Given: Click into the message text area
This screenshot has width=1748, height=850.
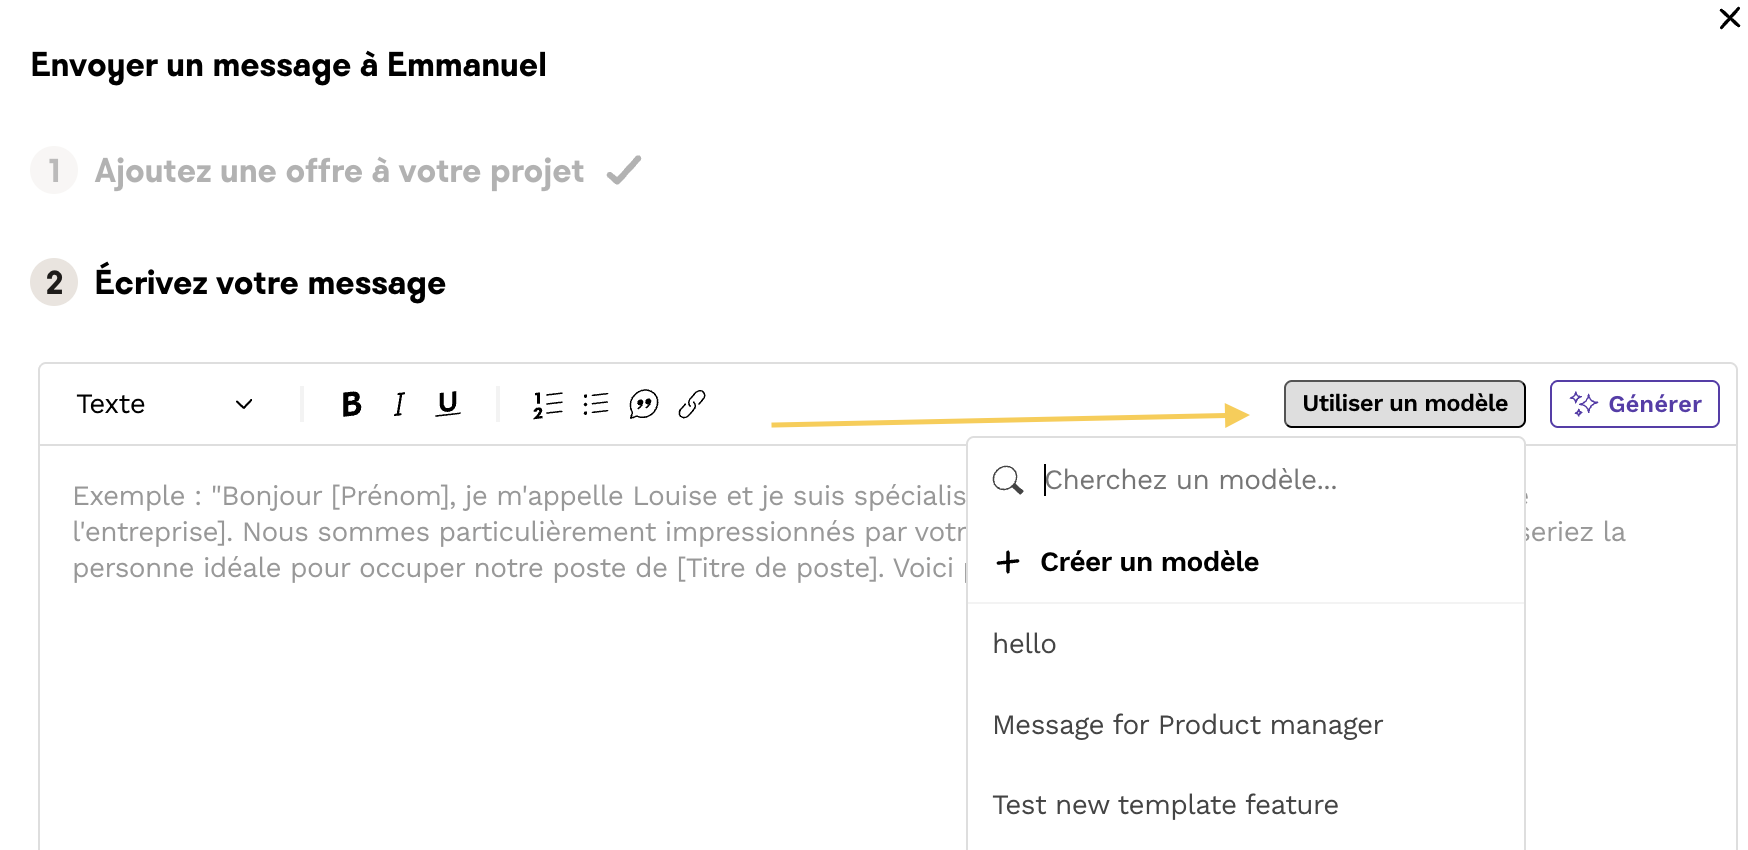Looking at the screenshot, I should click(500, 700).
